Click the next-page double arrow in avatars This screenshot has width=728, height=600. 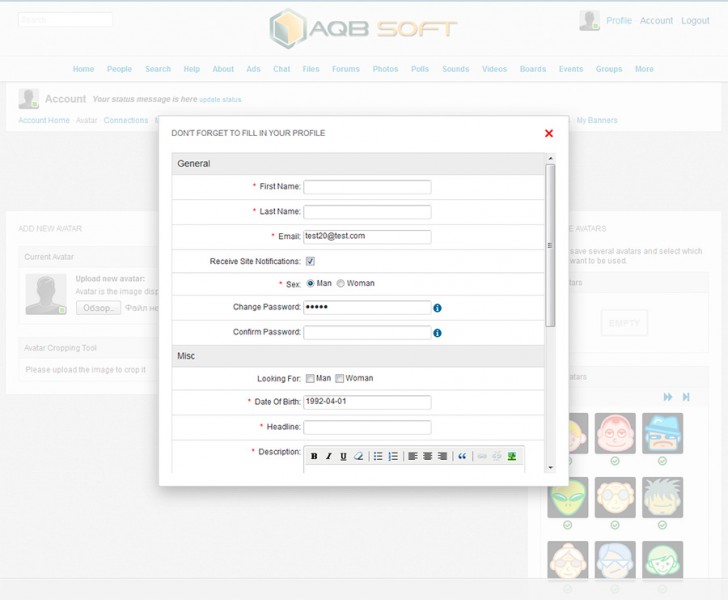pyautogui.click(x=668, y=397)
